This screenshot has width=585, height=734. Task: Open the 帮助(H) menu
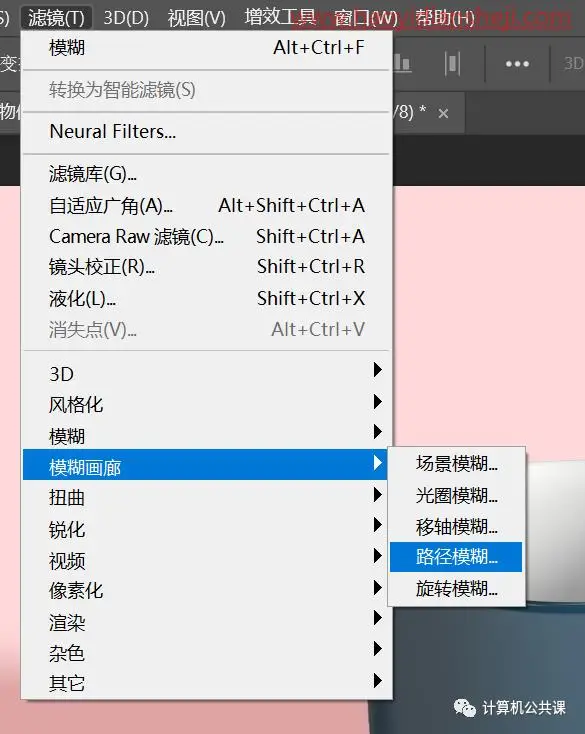click(445, 18)
